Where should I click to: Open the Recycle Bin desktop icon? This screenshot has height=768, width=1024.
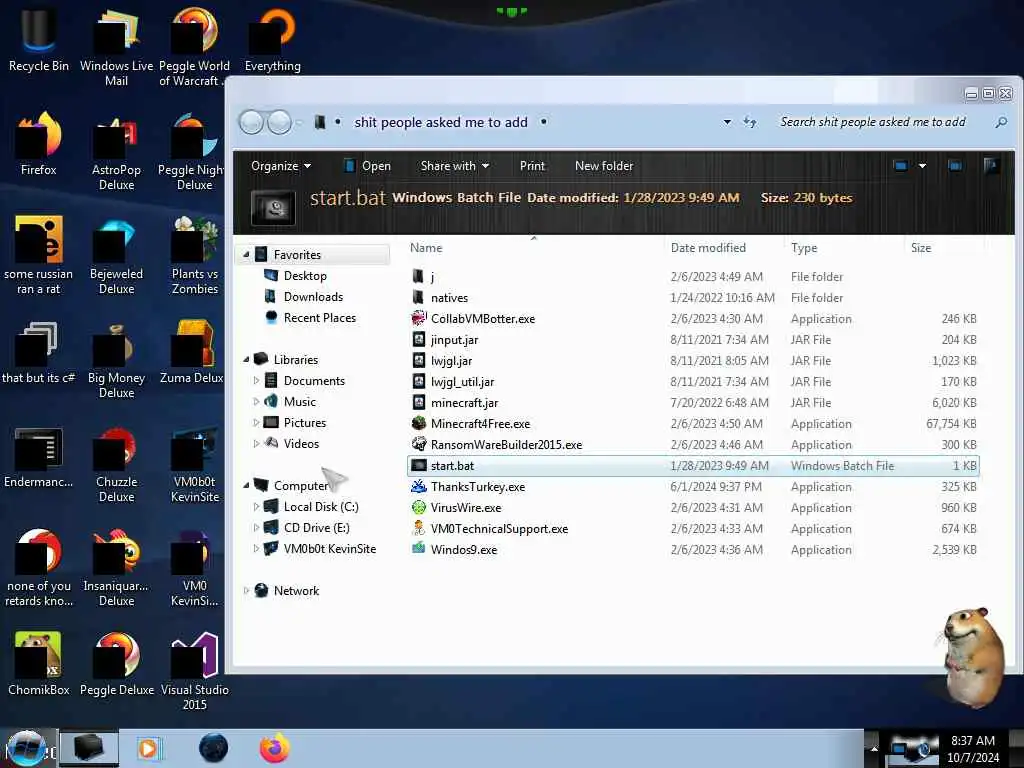(38, 39)
